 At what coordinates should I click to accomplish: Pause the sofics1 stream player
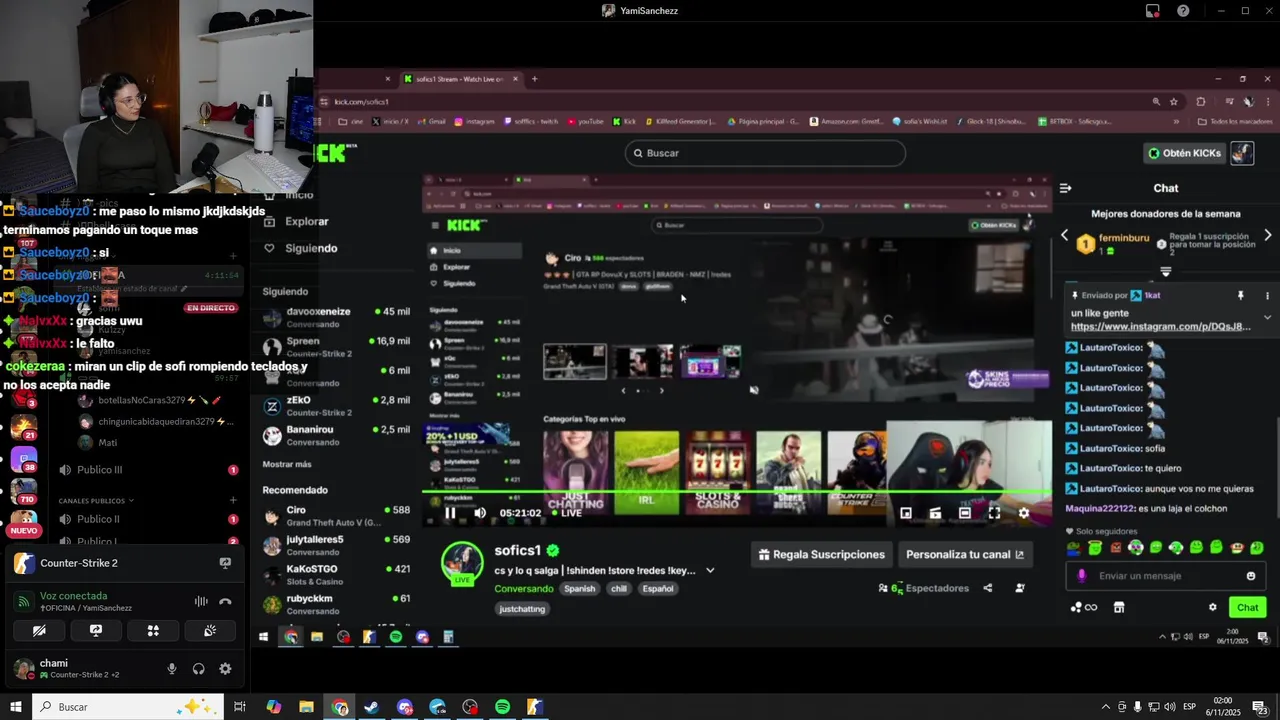(450, 513)
